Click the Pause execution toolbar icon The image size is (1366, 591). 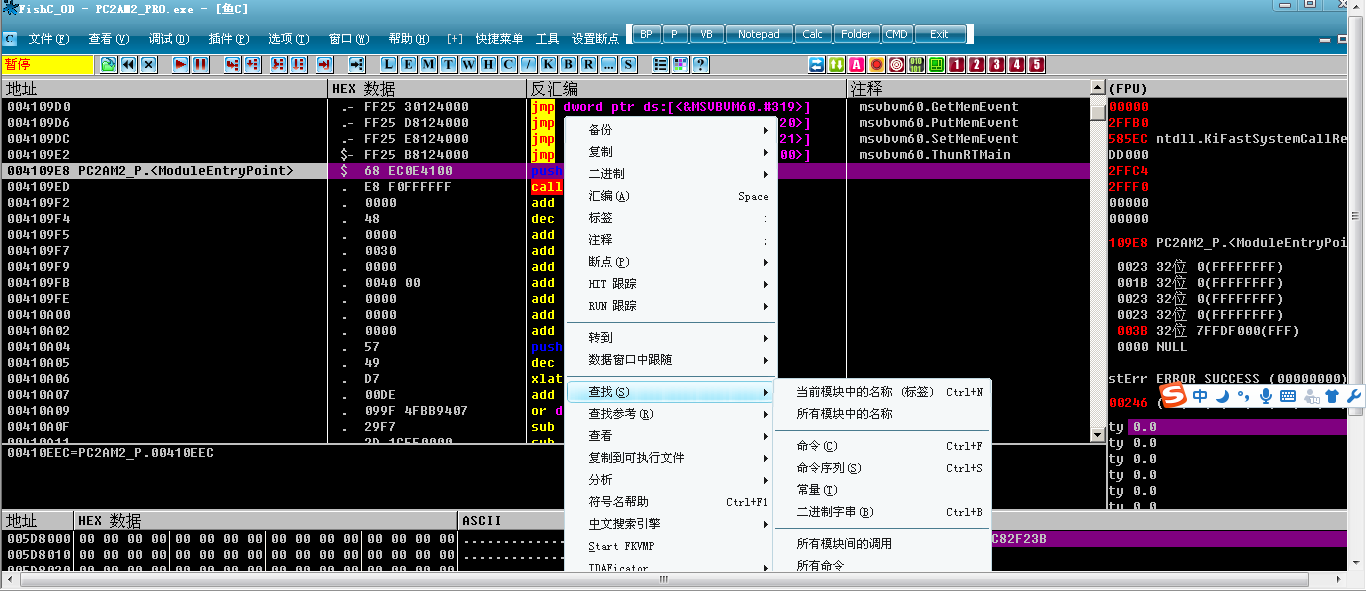click(x=200, y=64)
